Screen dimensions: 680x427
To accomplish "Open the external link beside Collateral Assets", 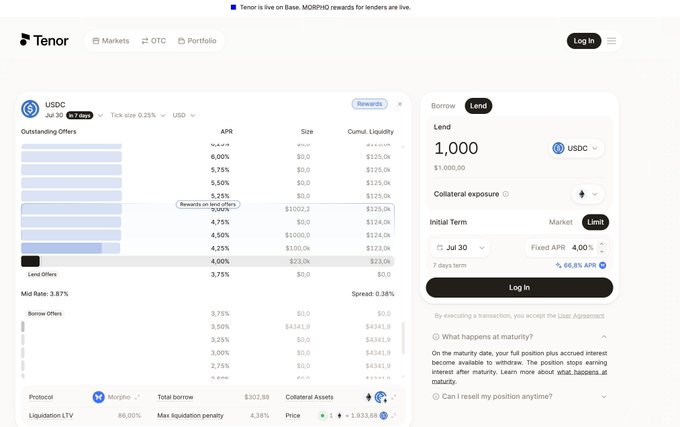I will coord(394,397).
